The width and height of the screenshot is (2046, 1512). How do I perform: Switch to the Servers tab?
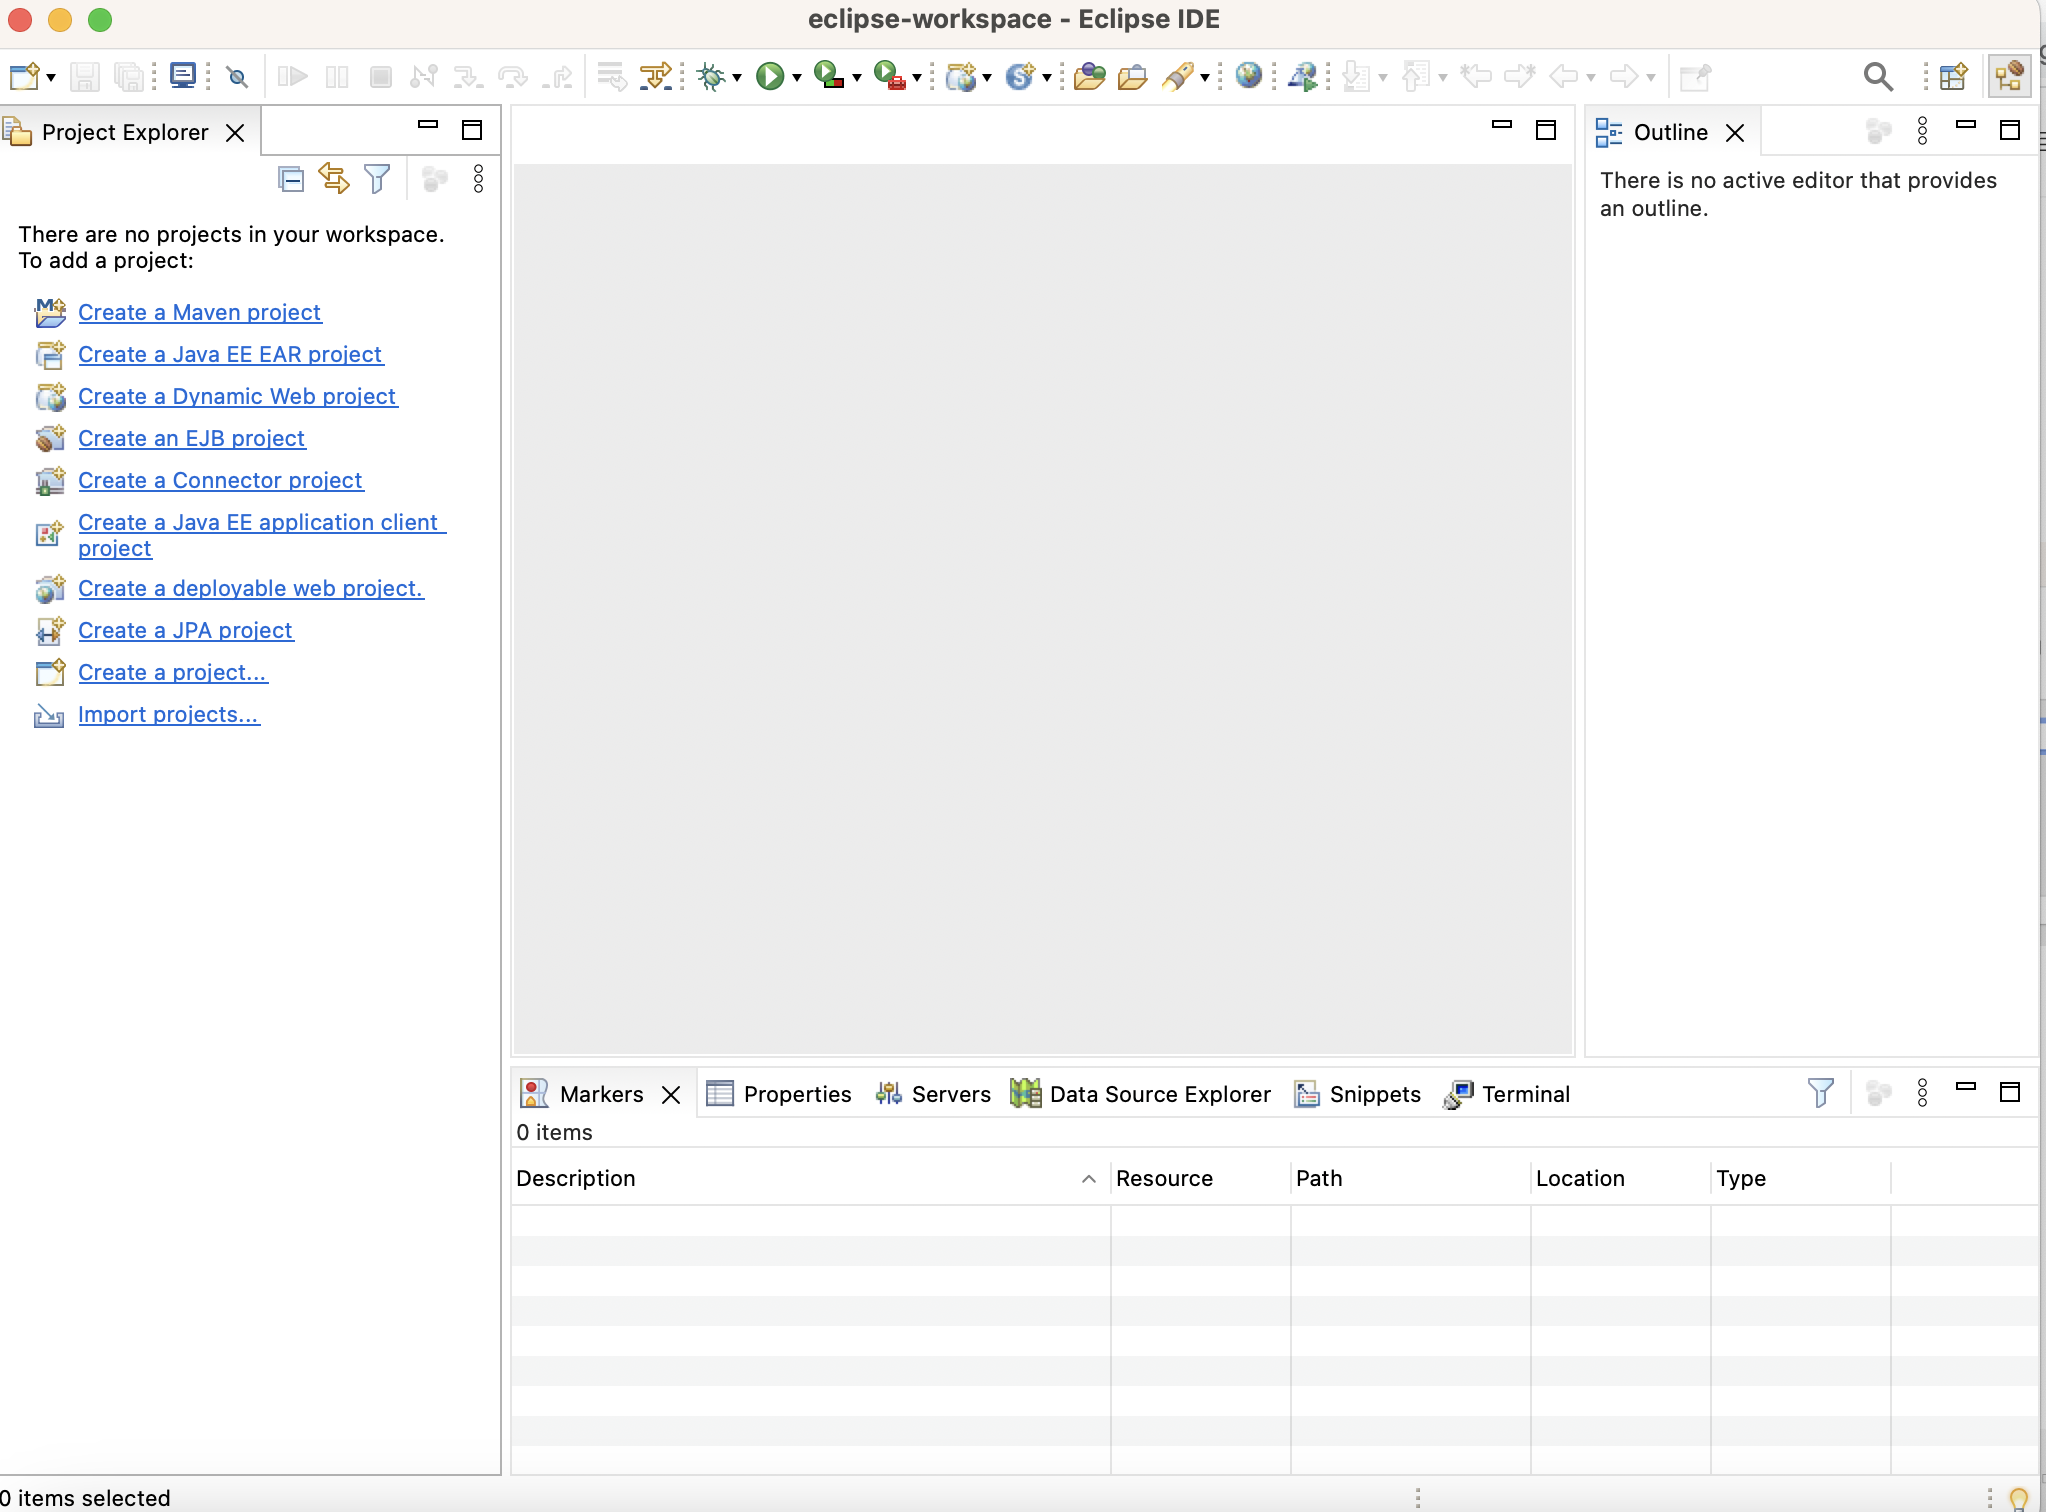[x=933, y=1094]
